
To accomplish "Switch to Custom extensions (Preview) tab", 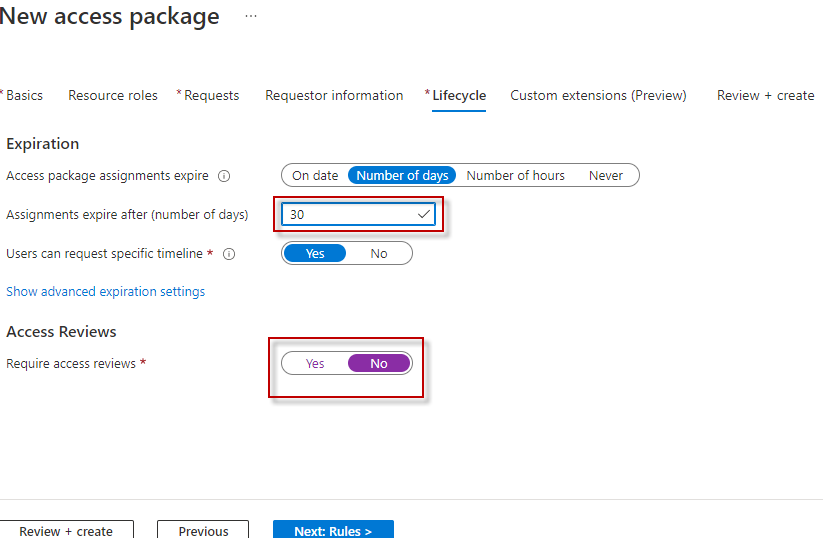I will [598, 96].
